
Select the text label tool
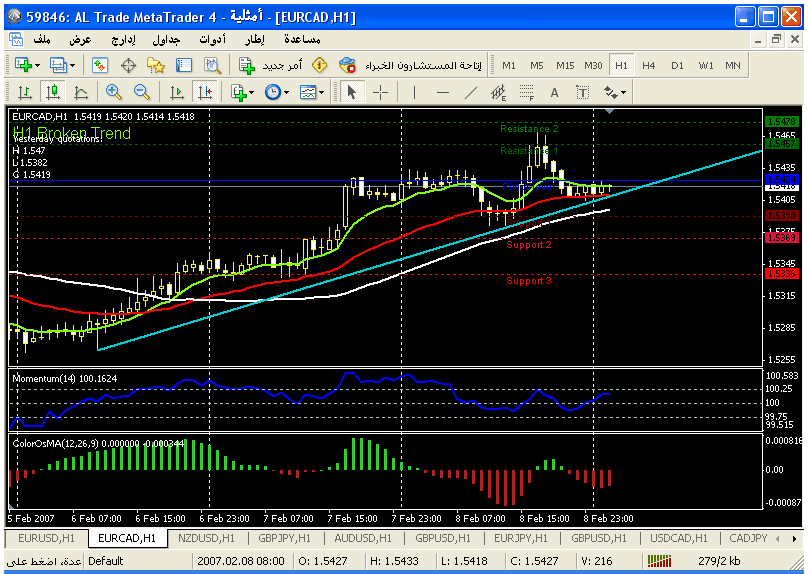tap(554, 92)
